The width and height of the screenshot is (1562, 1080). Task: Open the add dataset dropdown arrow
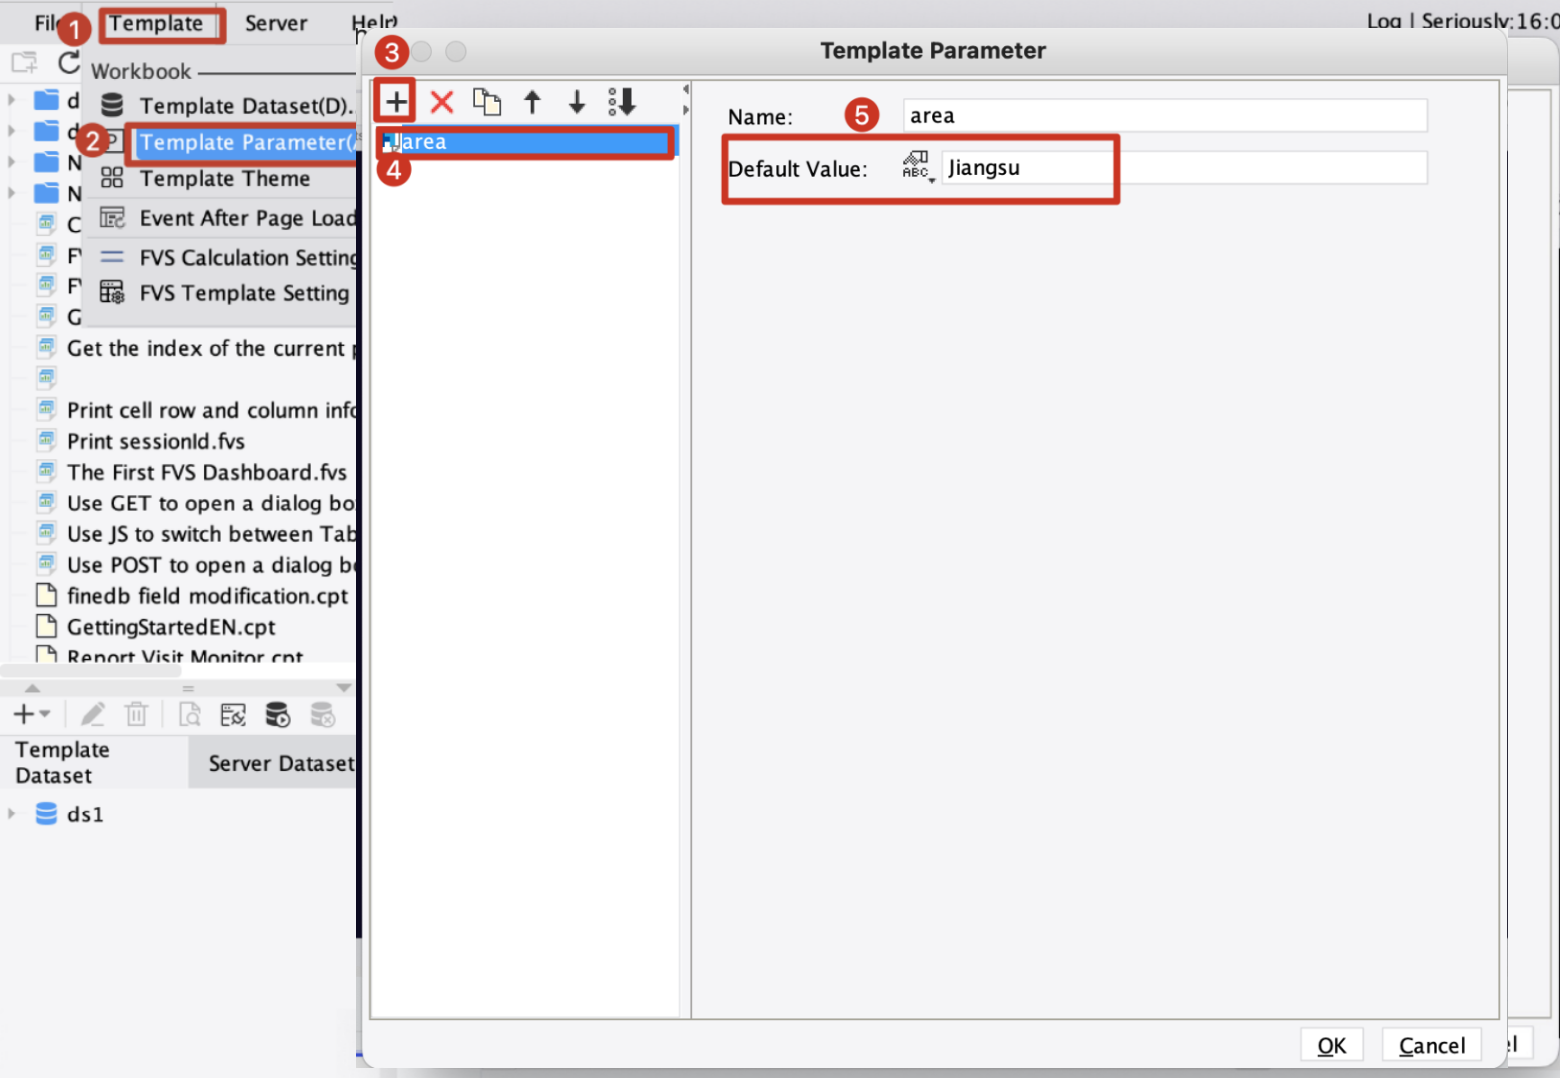45,715
